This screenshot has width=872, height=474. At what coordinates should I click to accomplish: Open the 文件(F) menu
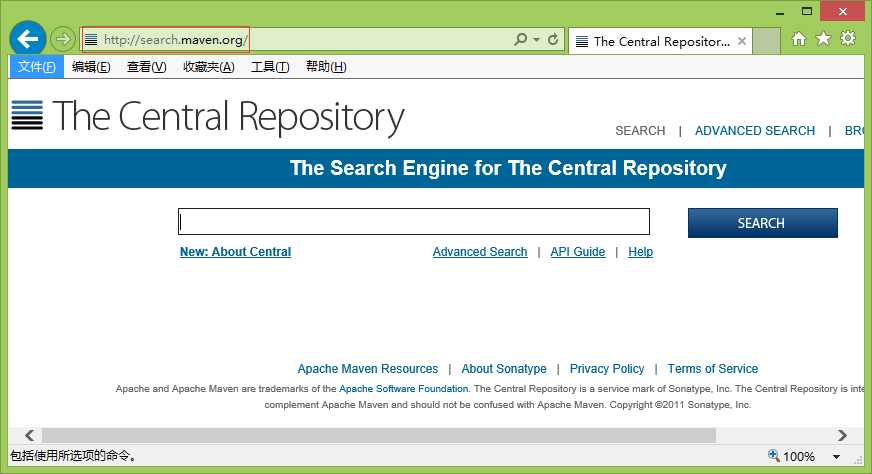[37, 67]
